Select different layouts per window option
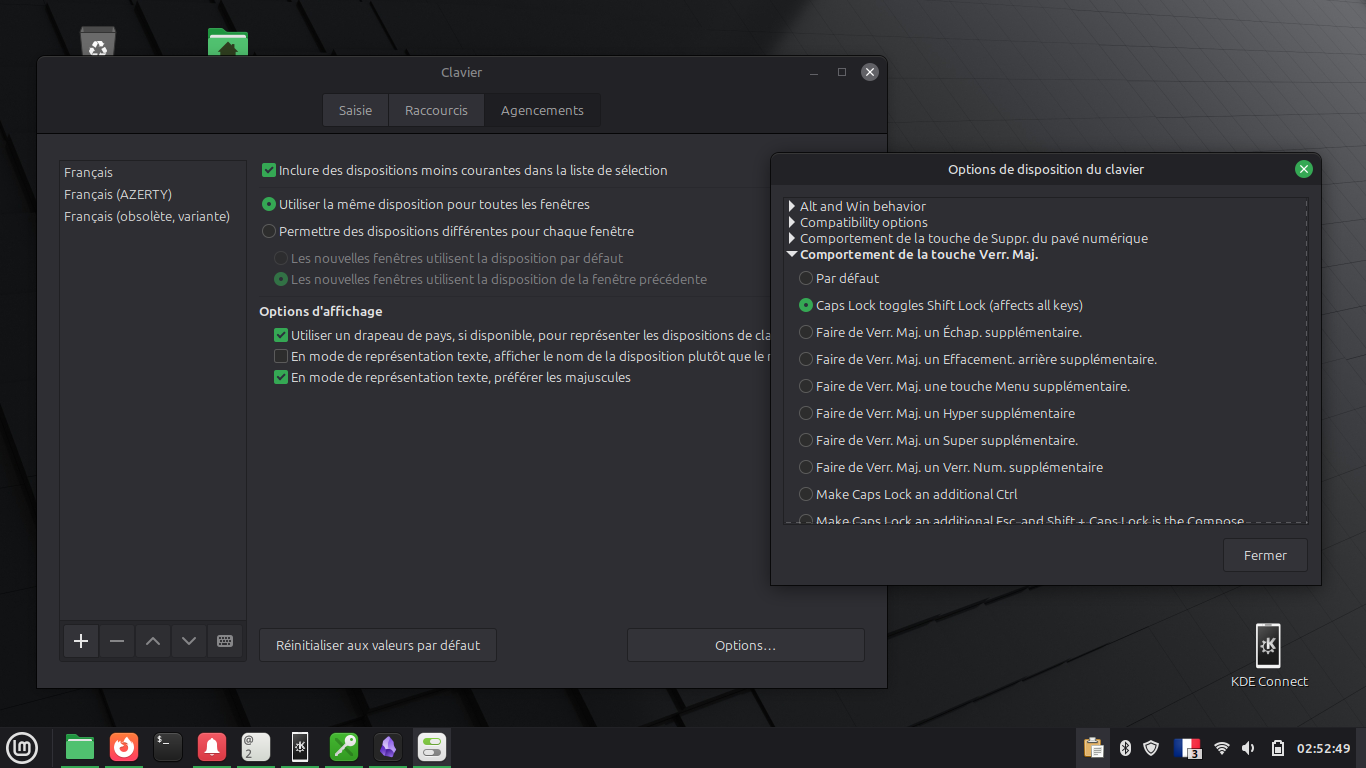Image resolution: width=1366 pixels, height=768 pixels. coord(269,232)
